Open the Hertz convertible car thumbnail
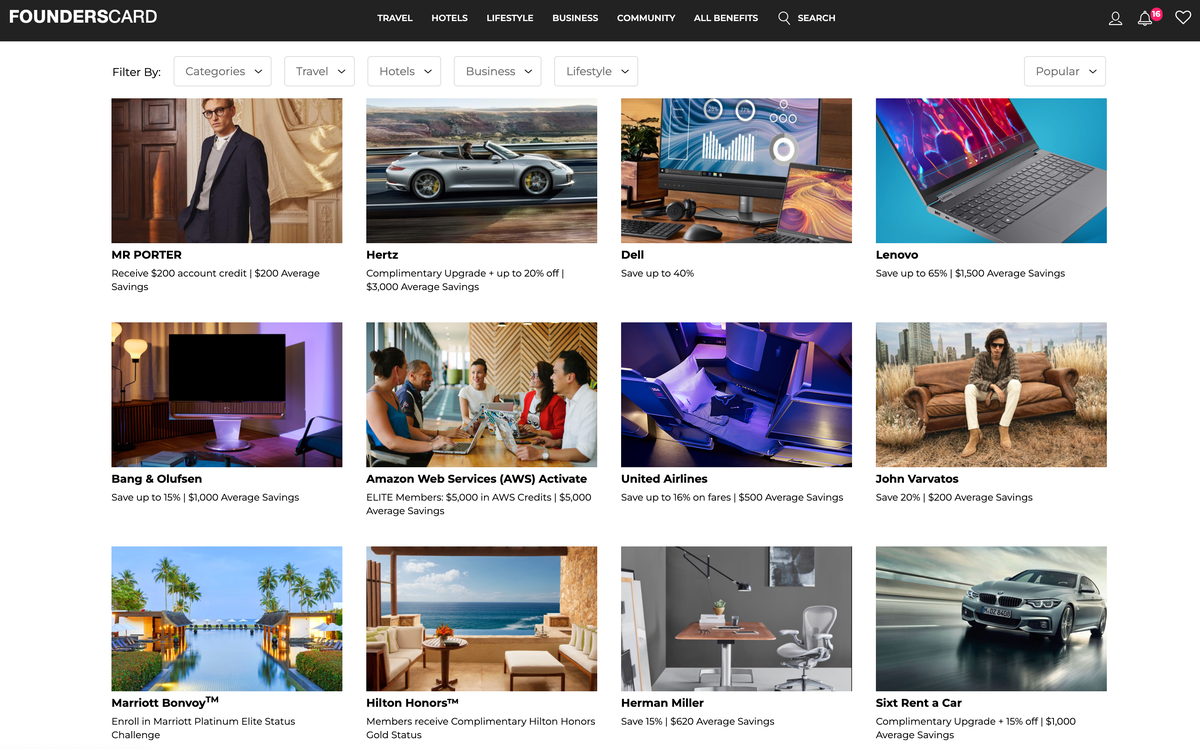This screenshot has height=749, width=1200. 481,170
